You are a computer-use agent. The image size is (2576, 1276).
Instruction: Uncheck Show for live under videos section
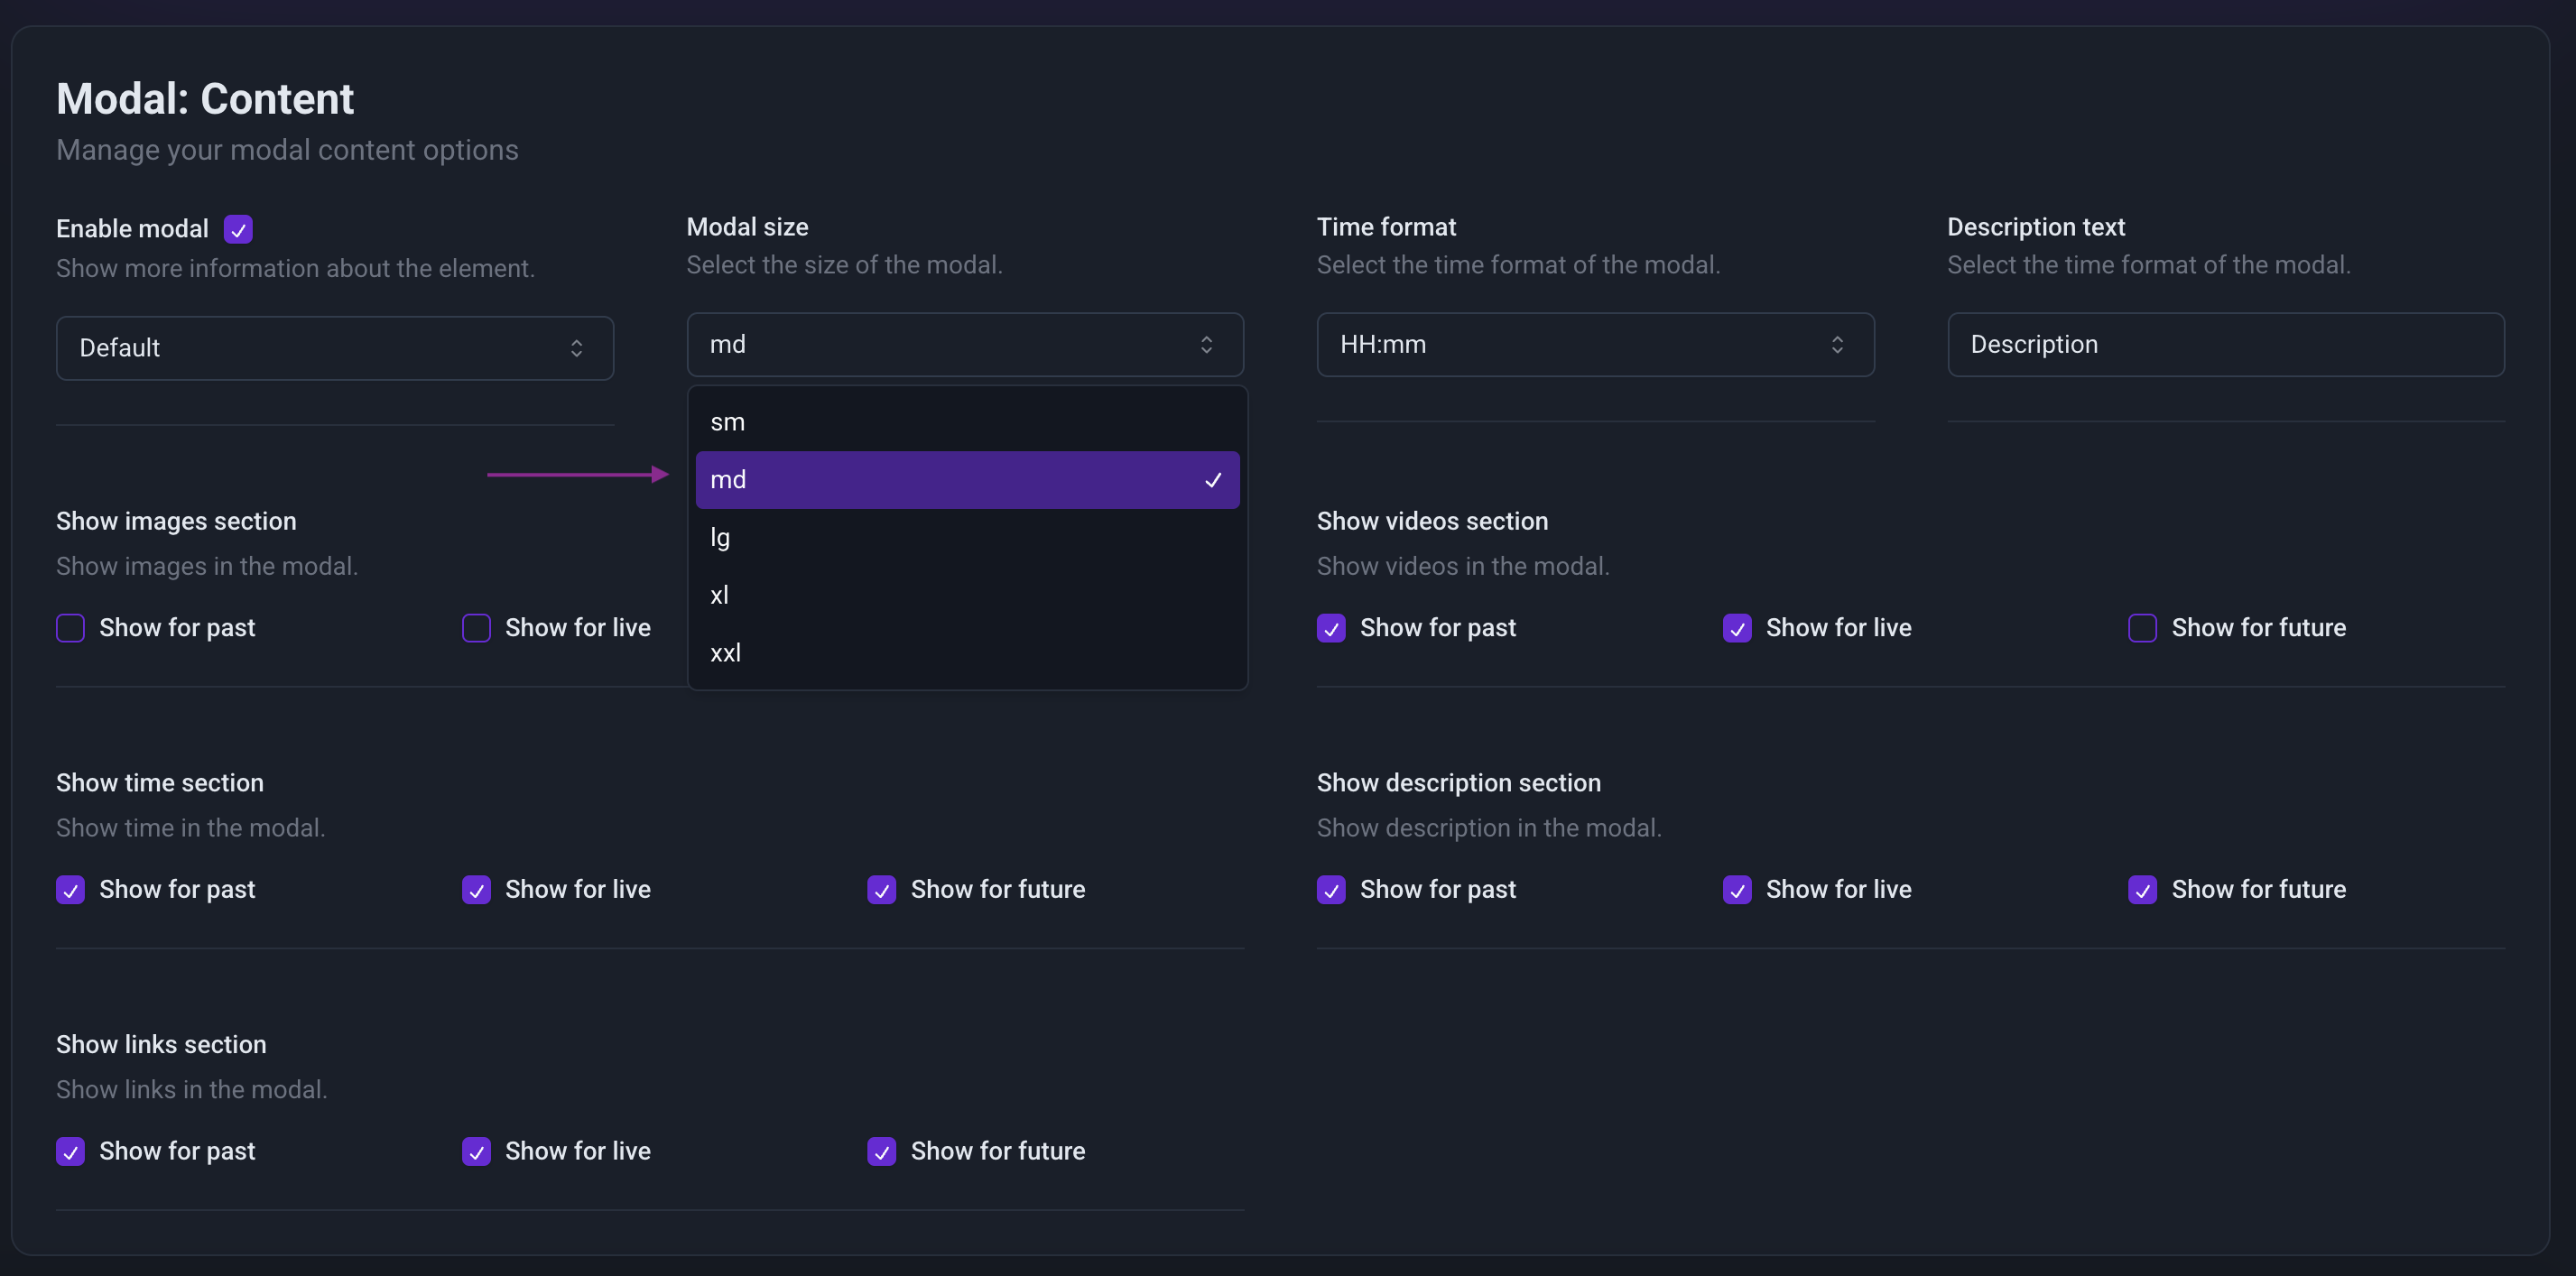[1737, 628]
